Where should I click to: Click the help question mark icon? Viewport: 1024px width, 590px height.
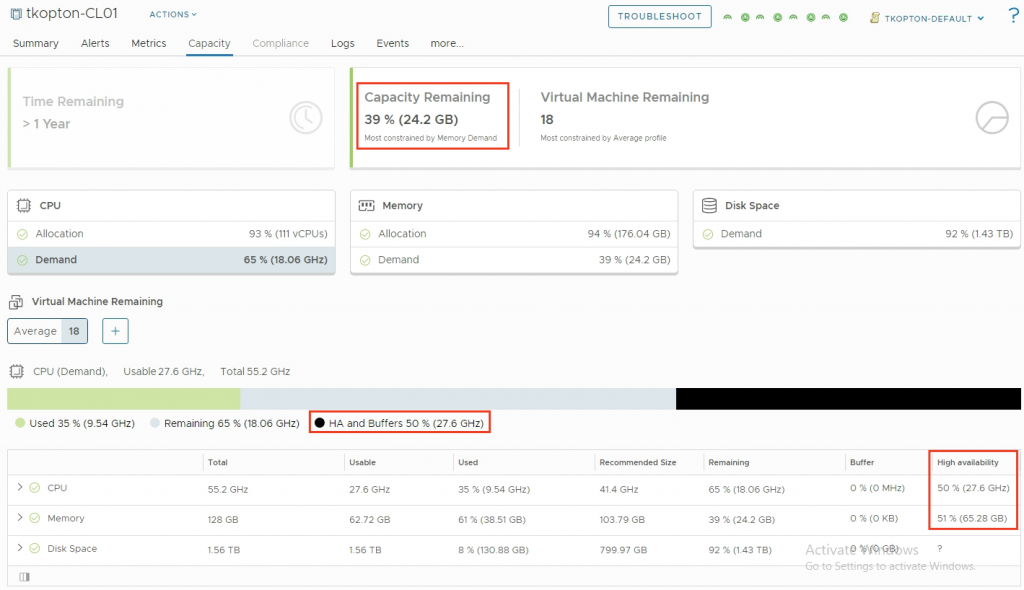coord(1012,17)
